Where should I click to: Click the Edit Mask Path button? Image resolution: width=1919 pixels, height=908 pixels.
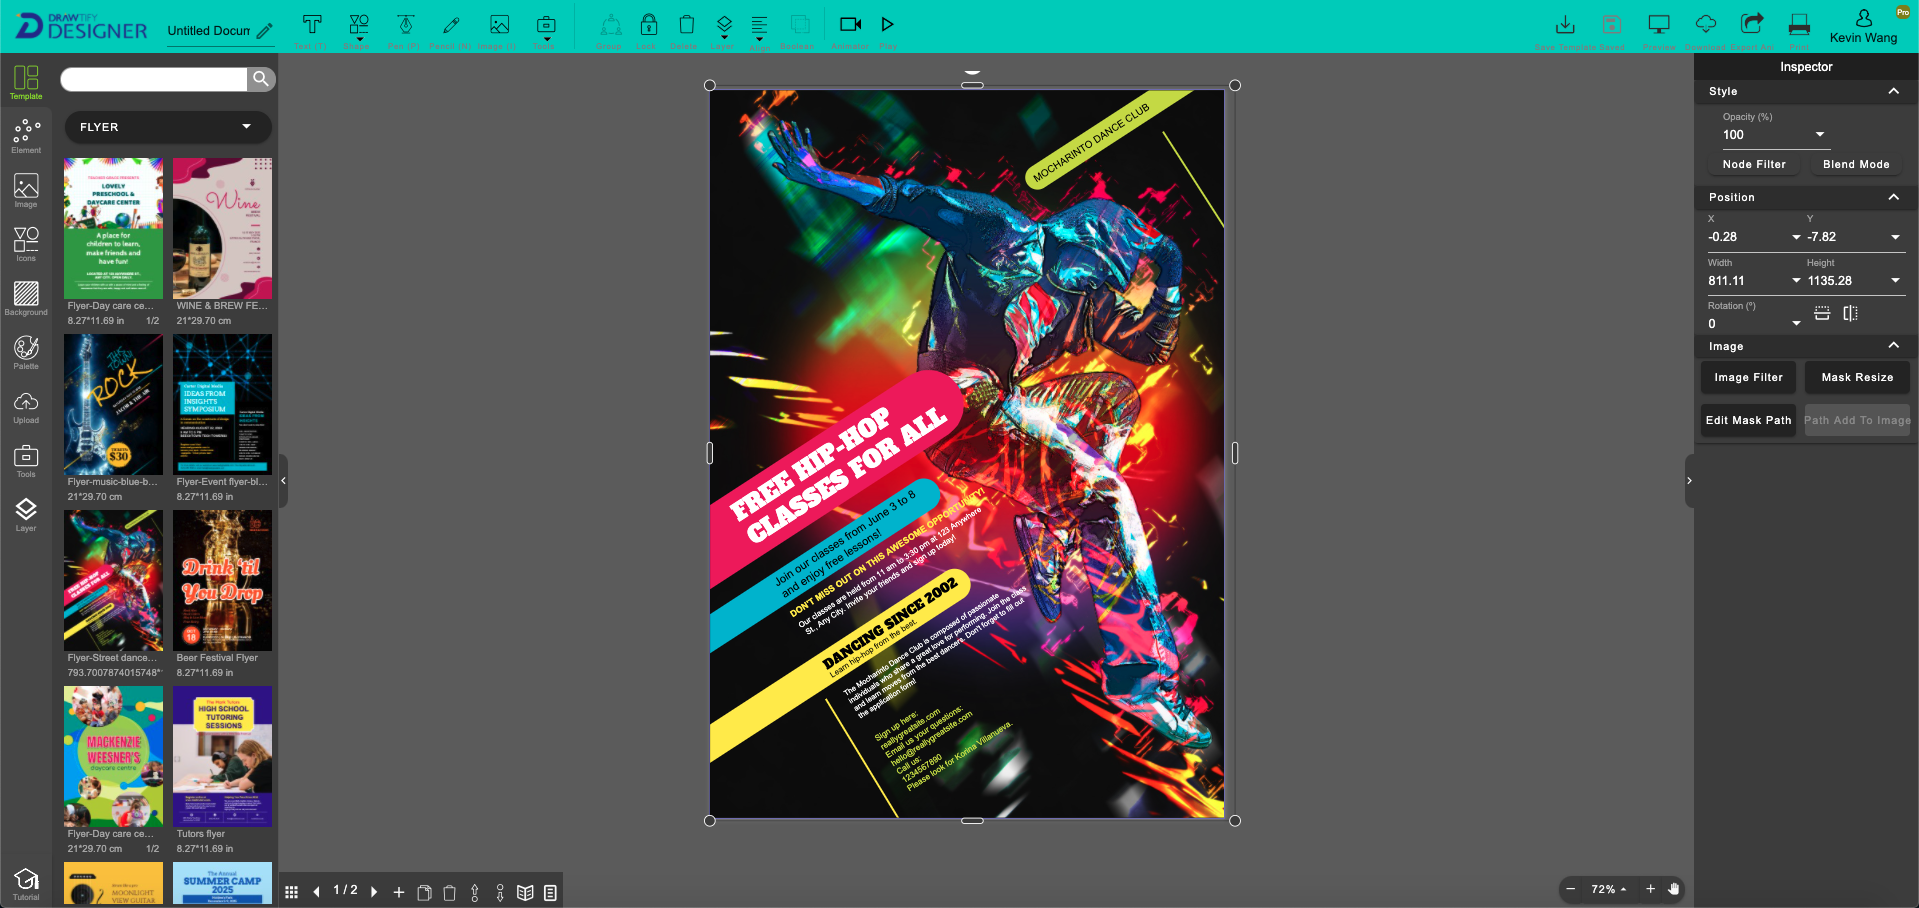1748,420
